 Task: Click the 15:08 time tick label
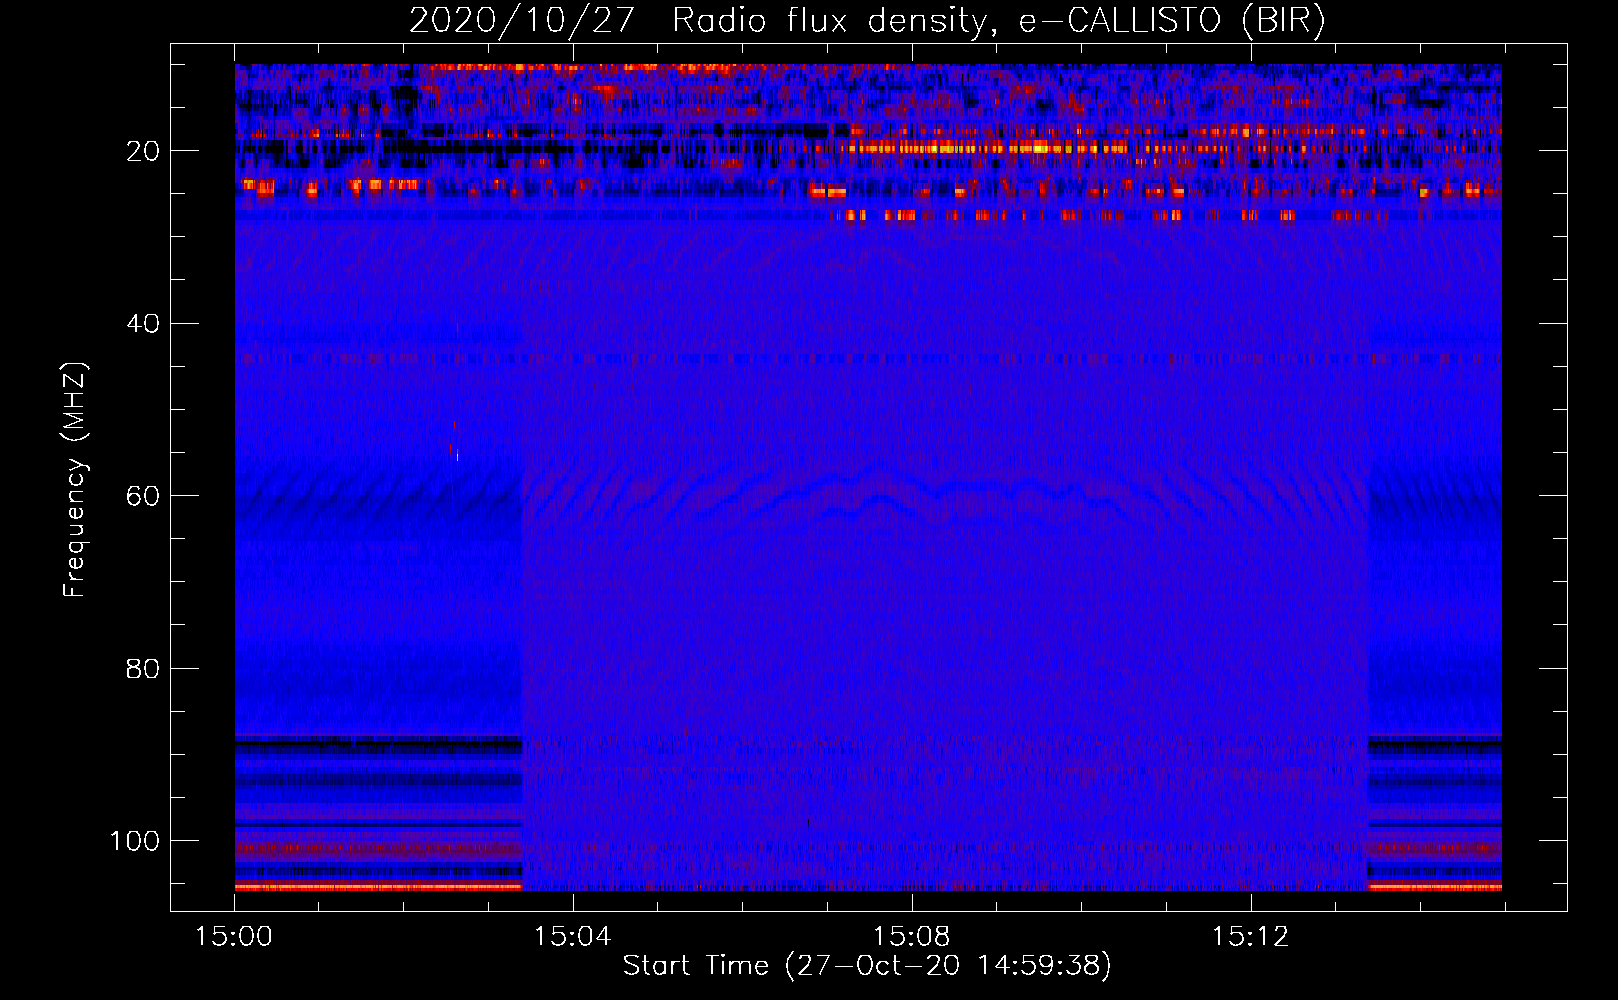[911, 937]
